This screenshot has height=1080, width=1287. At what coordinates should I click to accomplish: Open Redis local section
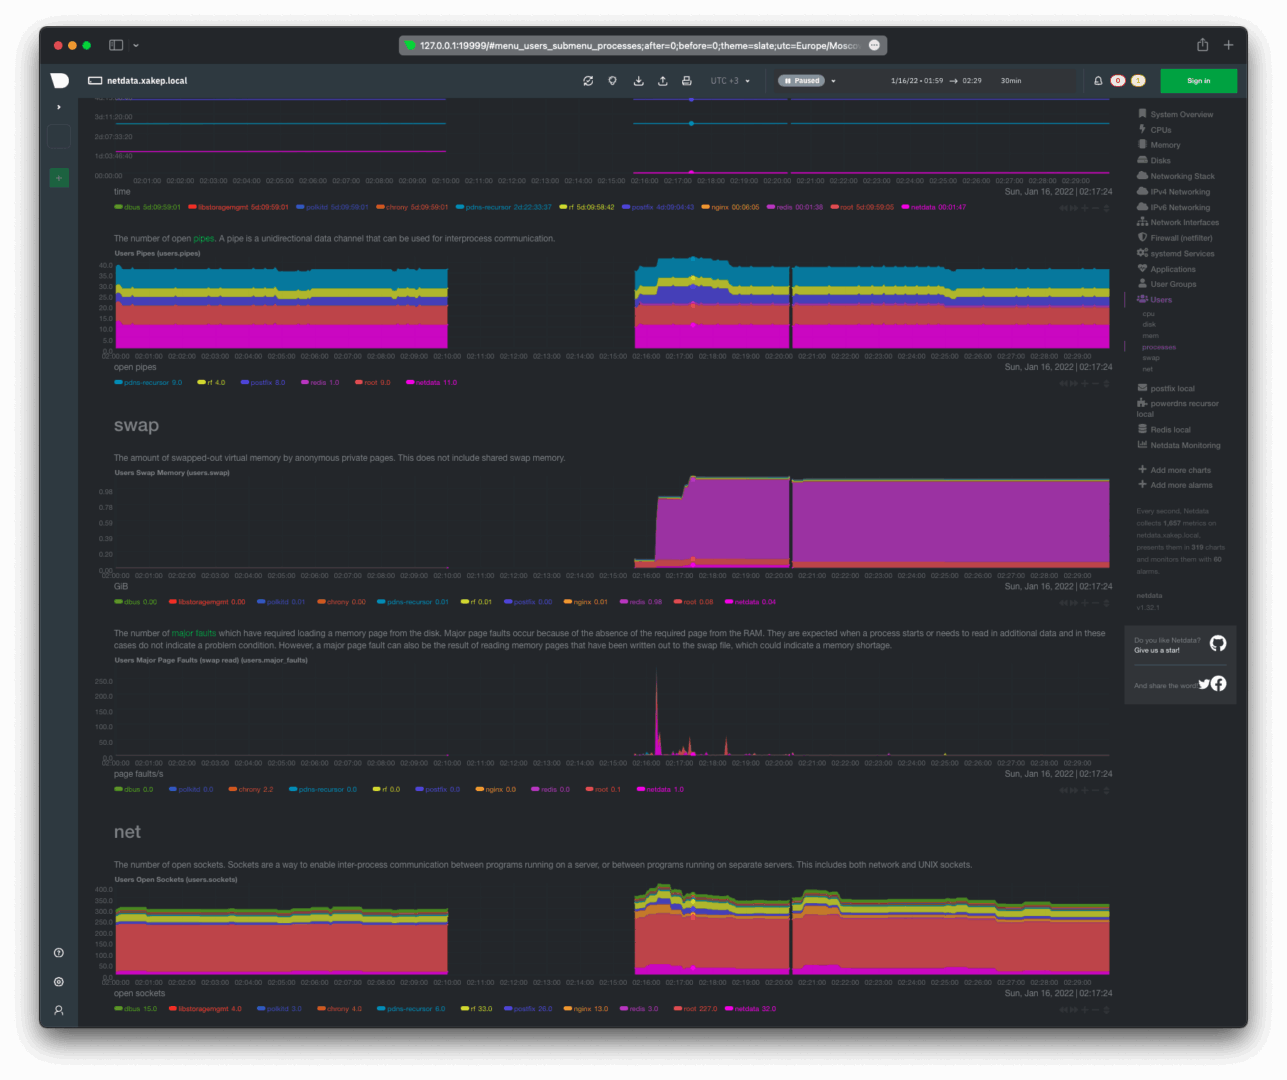(1165, 430)
